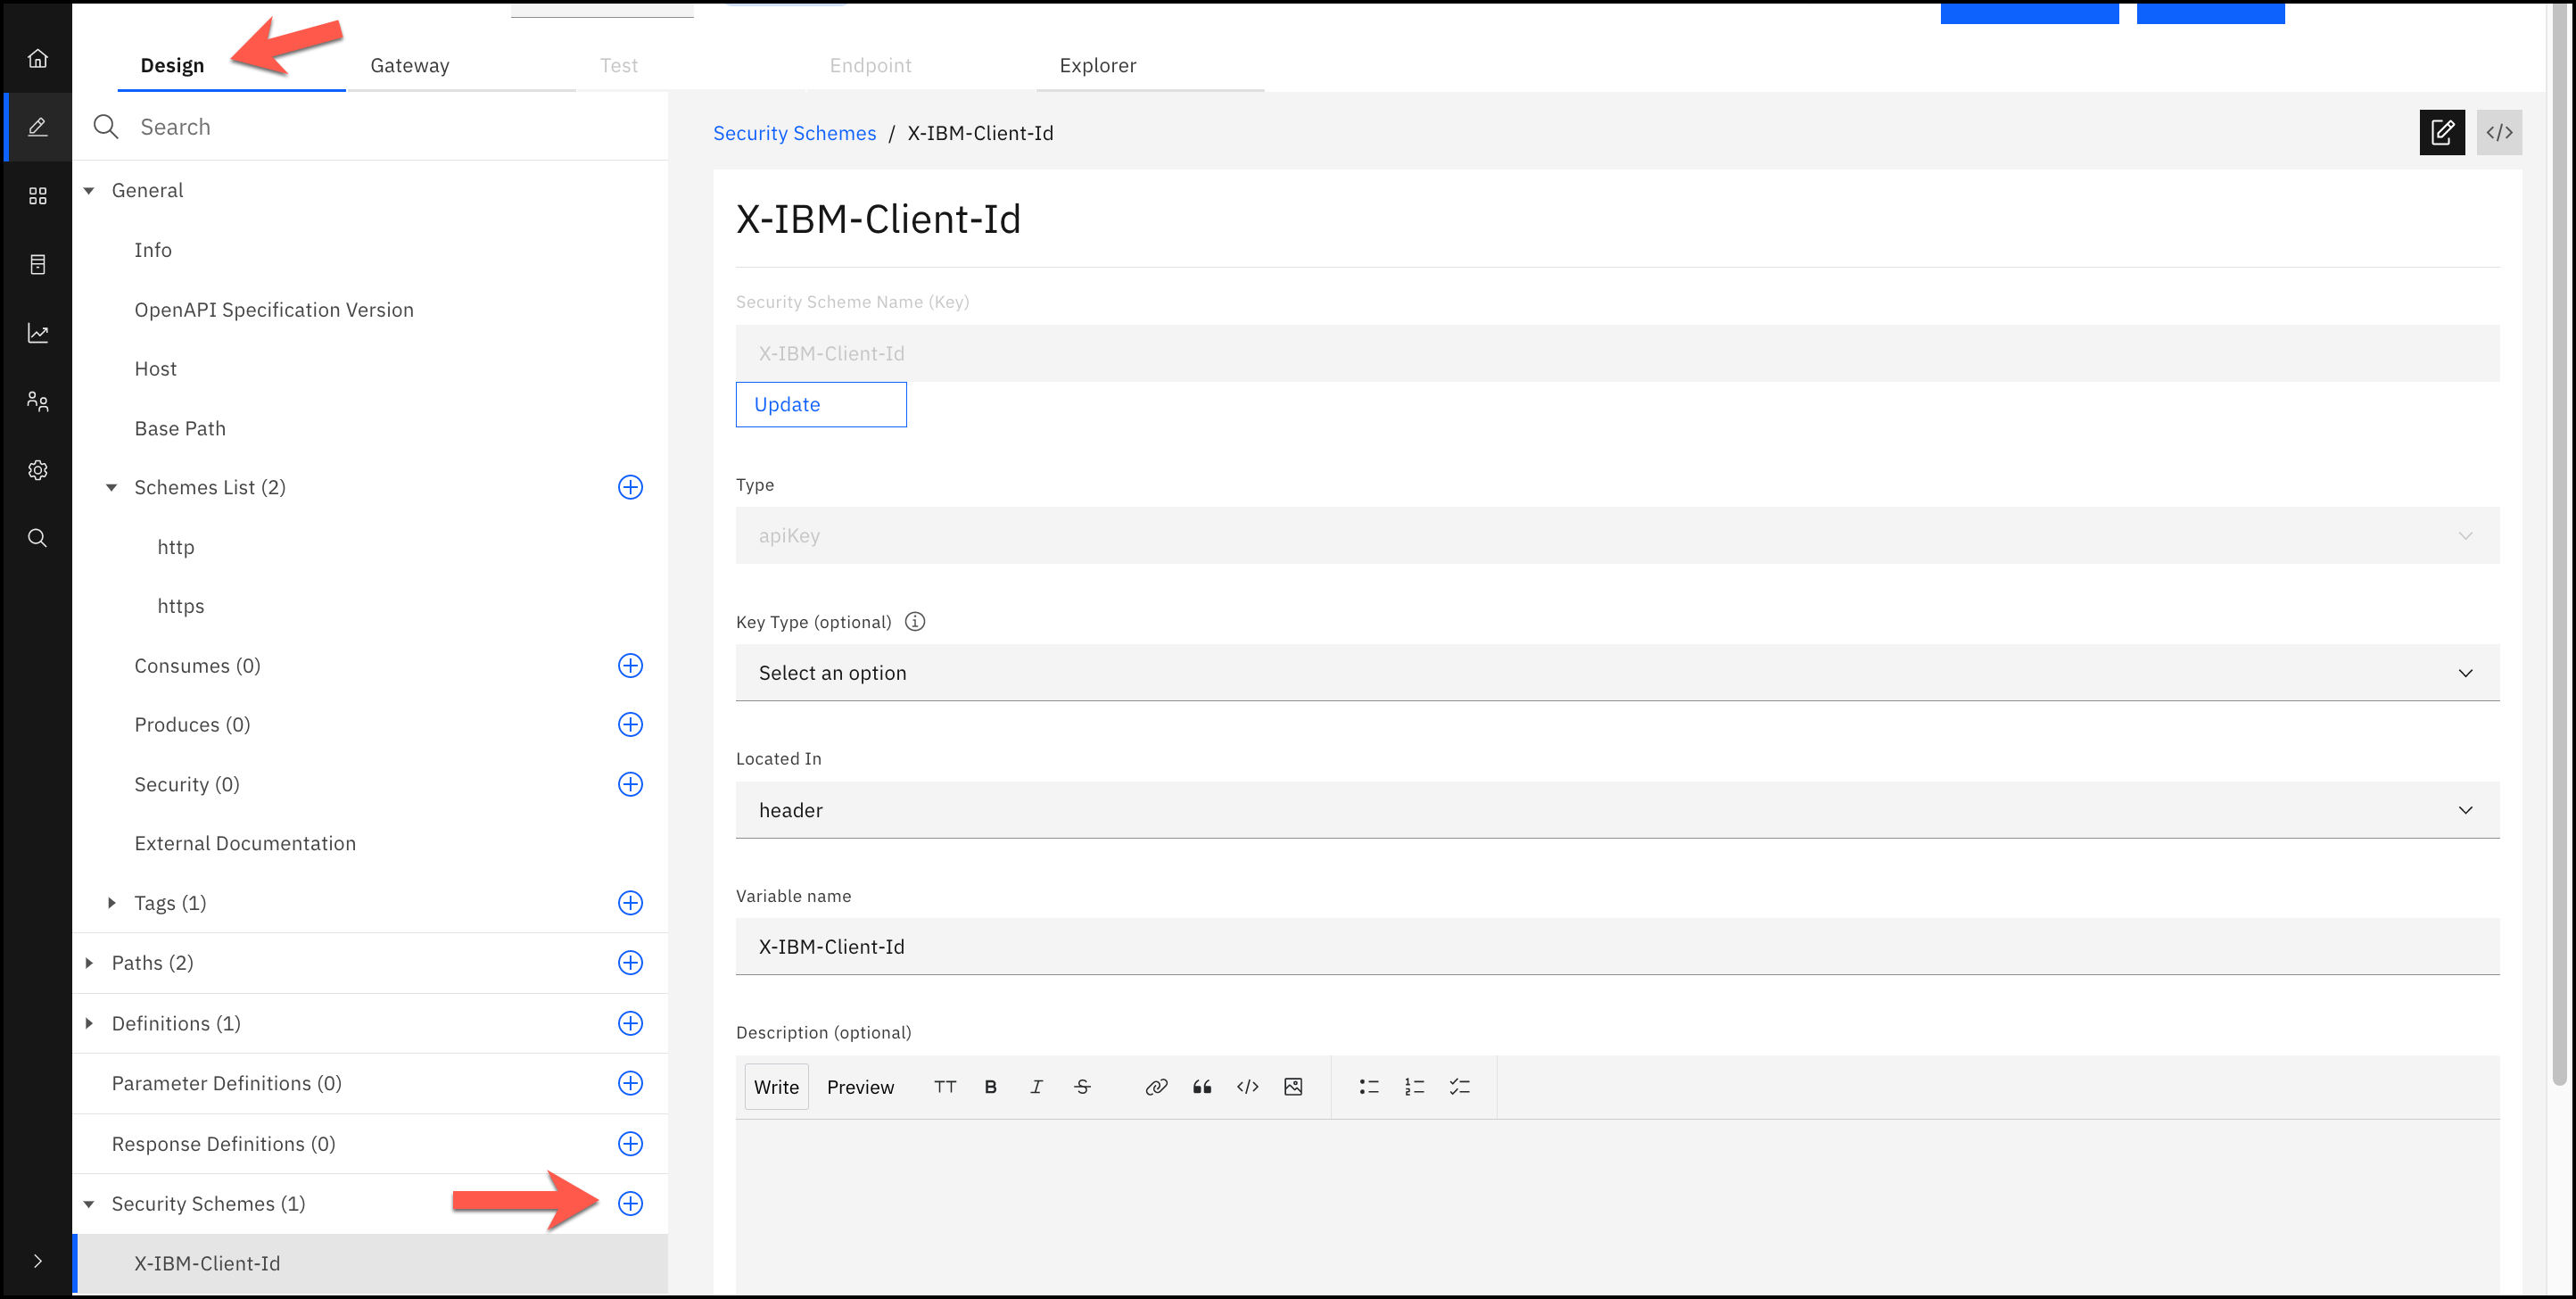Follow the Security Schemes breadcrumb link
The height and width of the screenshot is (1299, 2576).
[794, 133]
